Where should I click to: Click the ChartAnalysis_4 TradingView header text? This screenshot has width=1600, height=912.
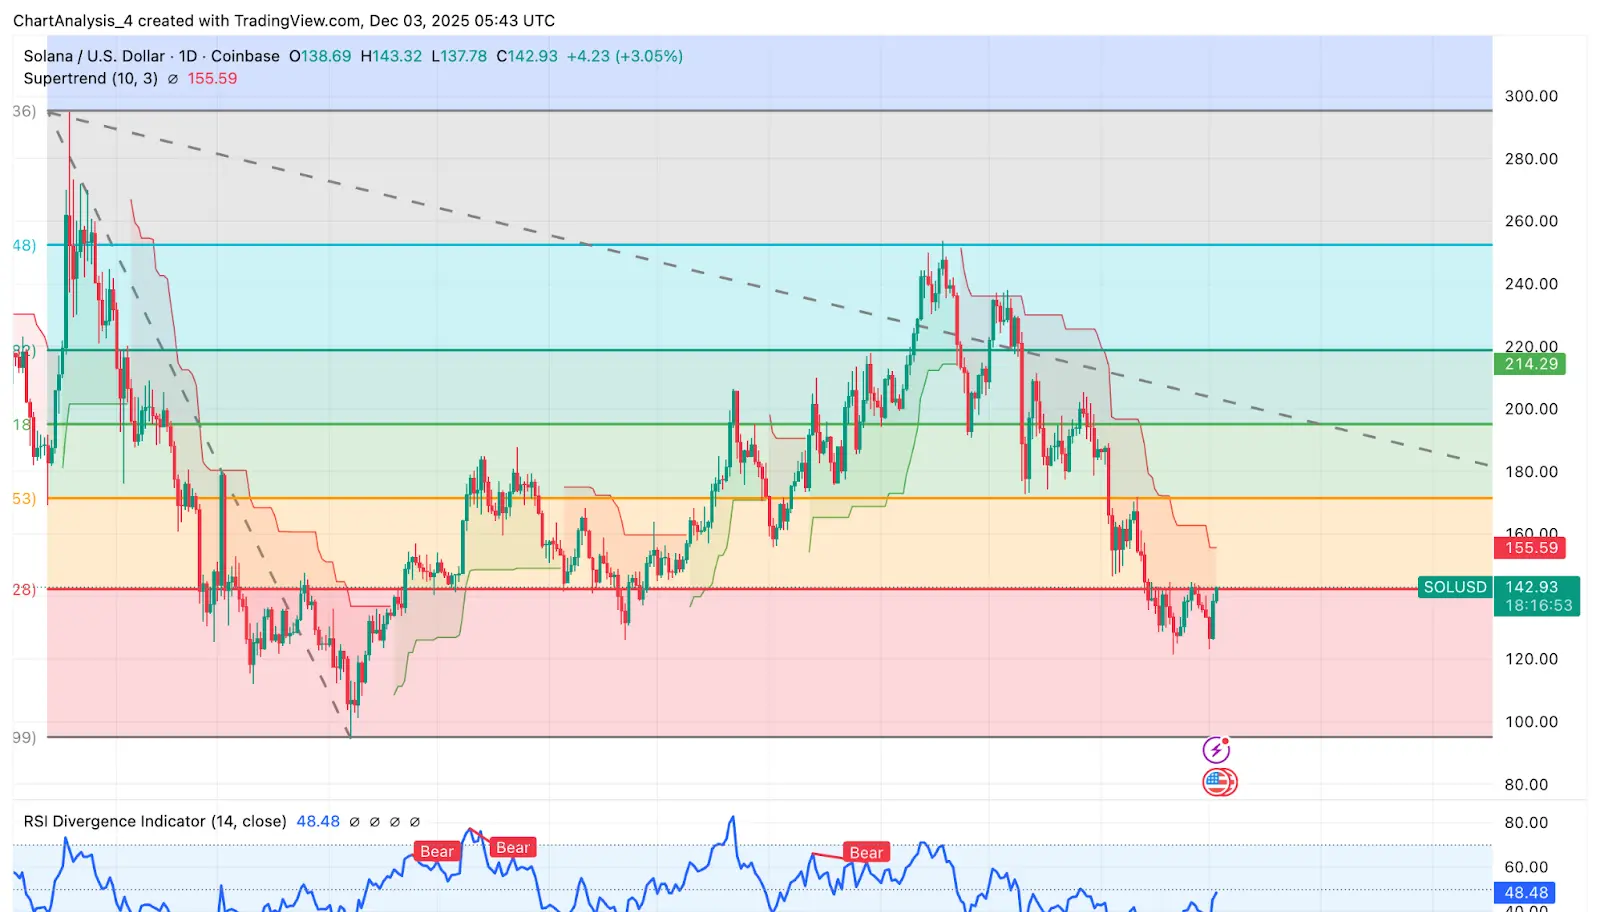(284, 20)
